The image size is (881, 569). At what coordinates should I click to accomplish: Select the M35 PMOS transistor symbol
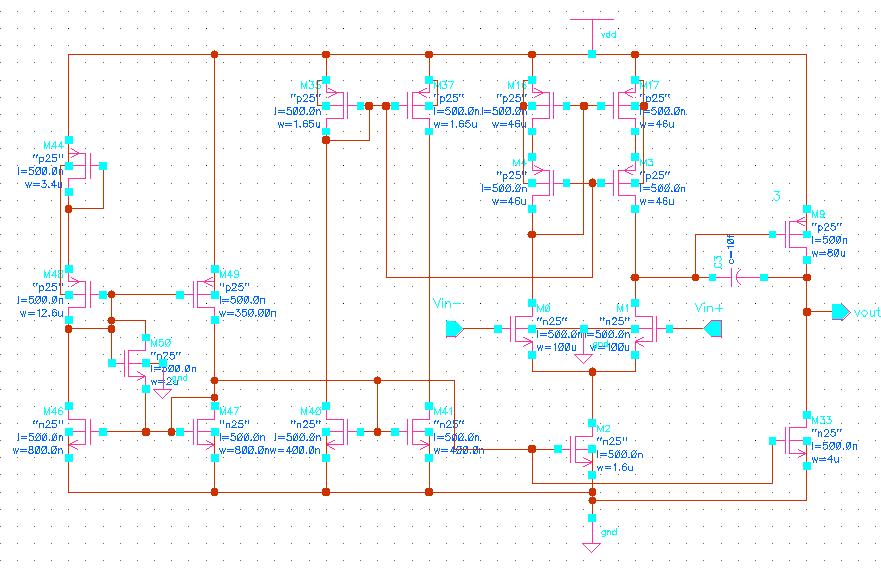(342, 106)
